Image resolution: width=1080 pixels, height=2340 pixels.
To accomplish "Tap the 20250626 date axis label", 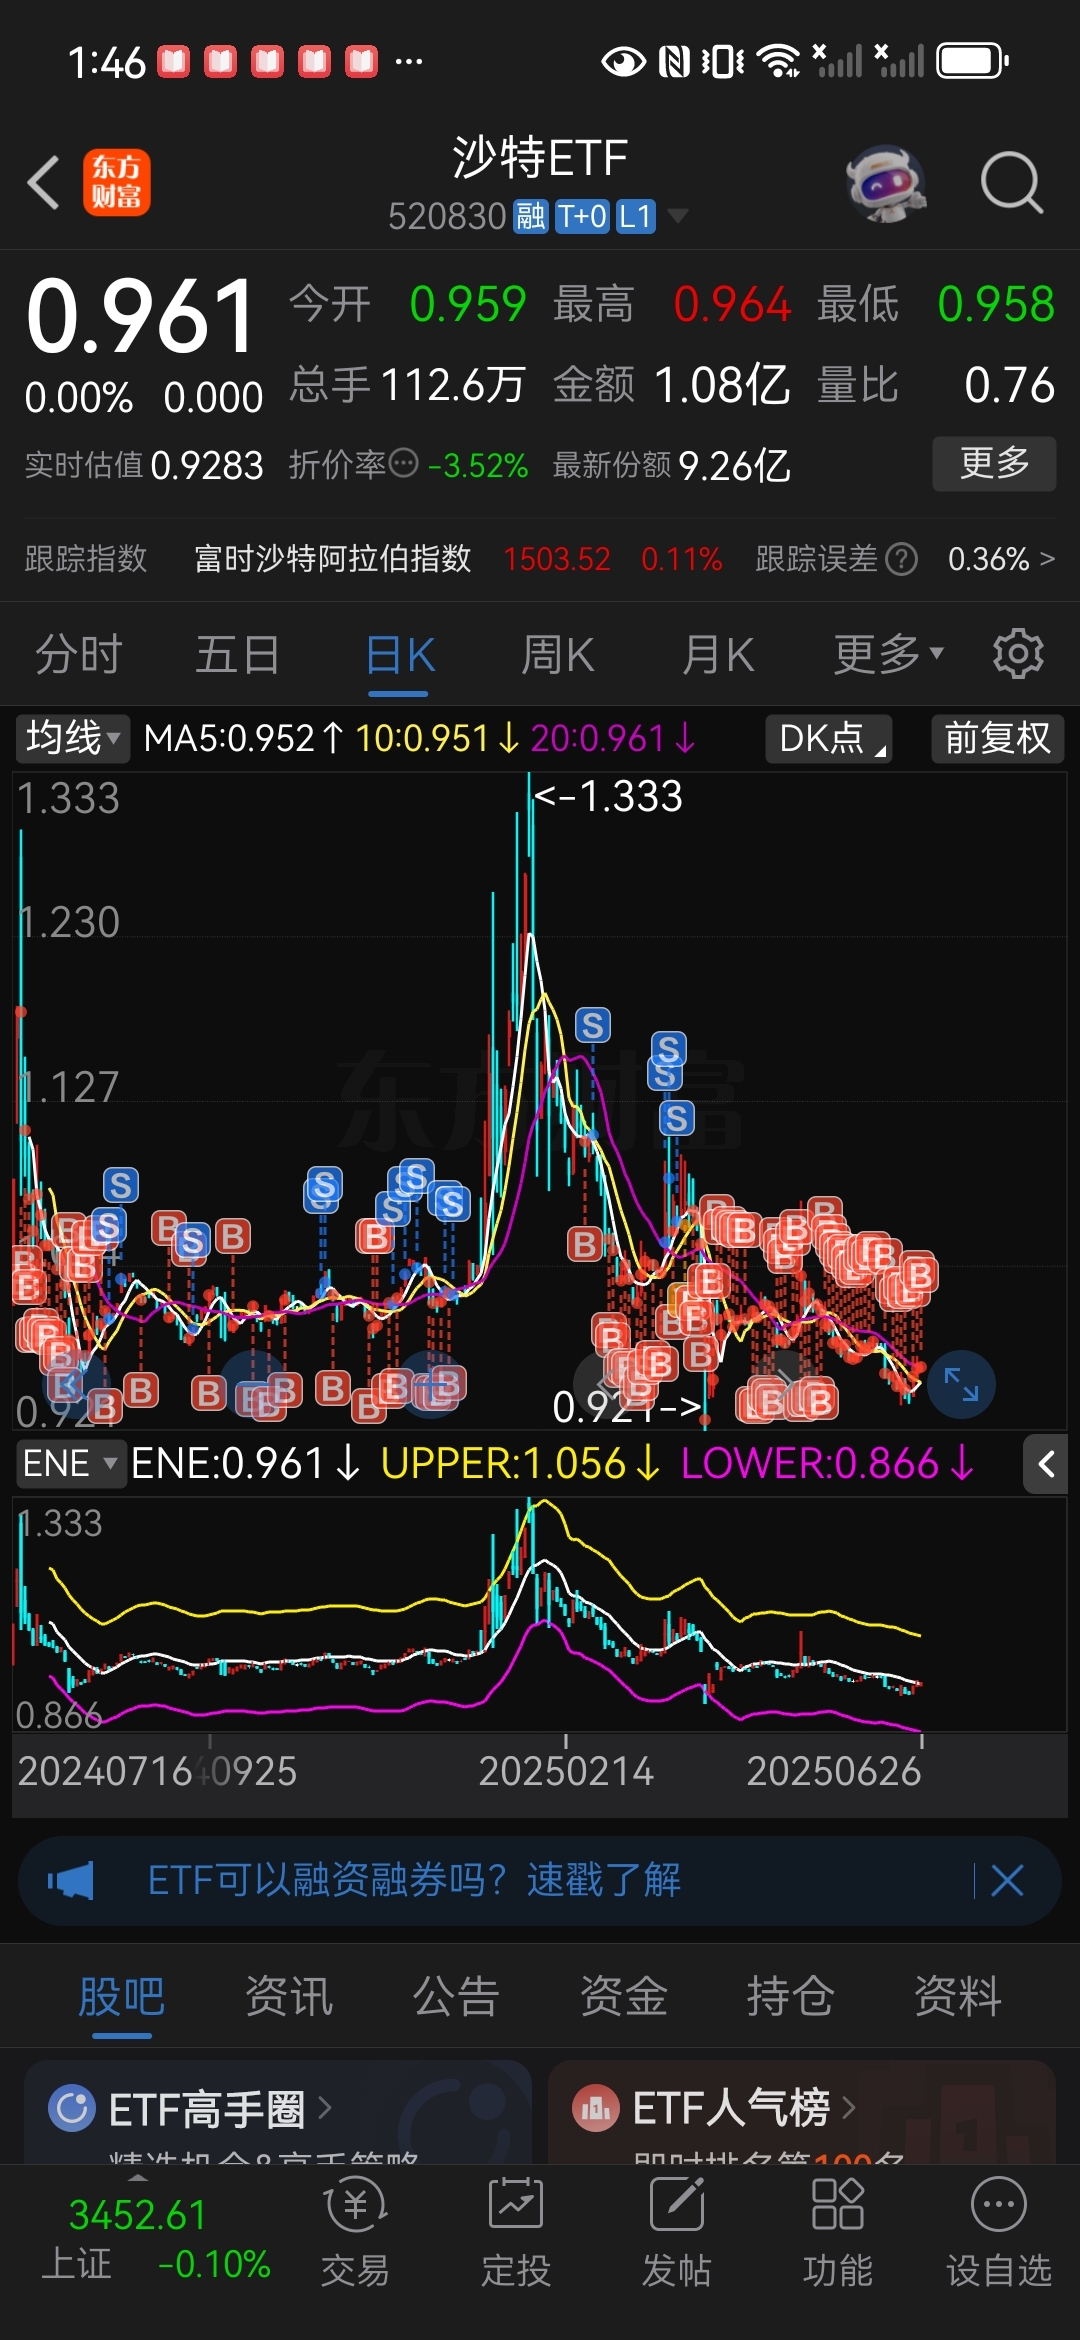I will point(834,1771).
